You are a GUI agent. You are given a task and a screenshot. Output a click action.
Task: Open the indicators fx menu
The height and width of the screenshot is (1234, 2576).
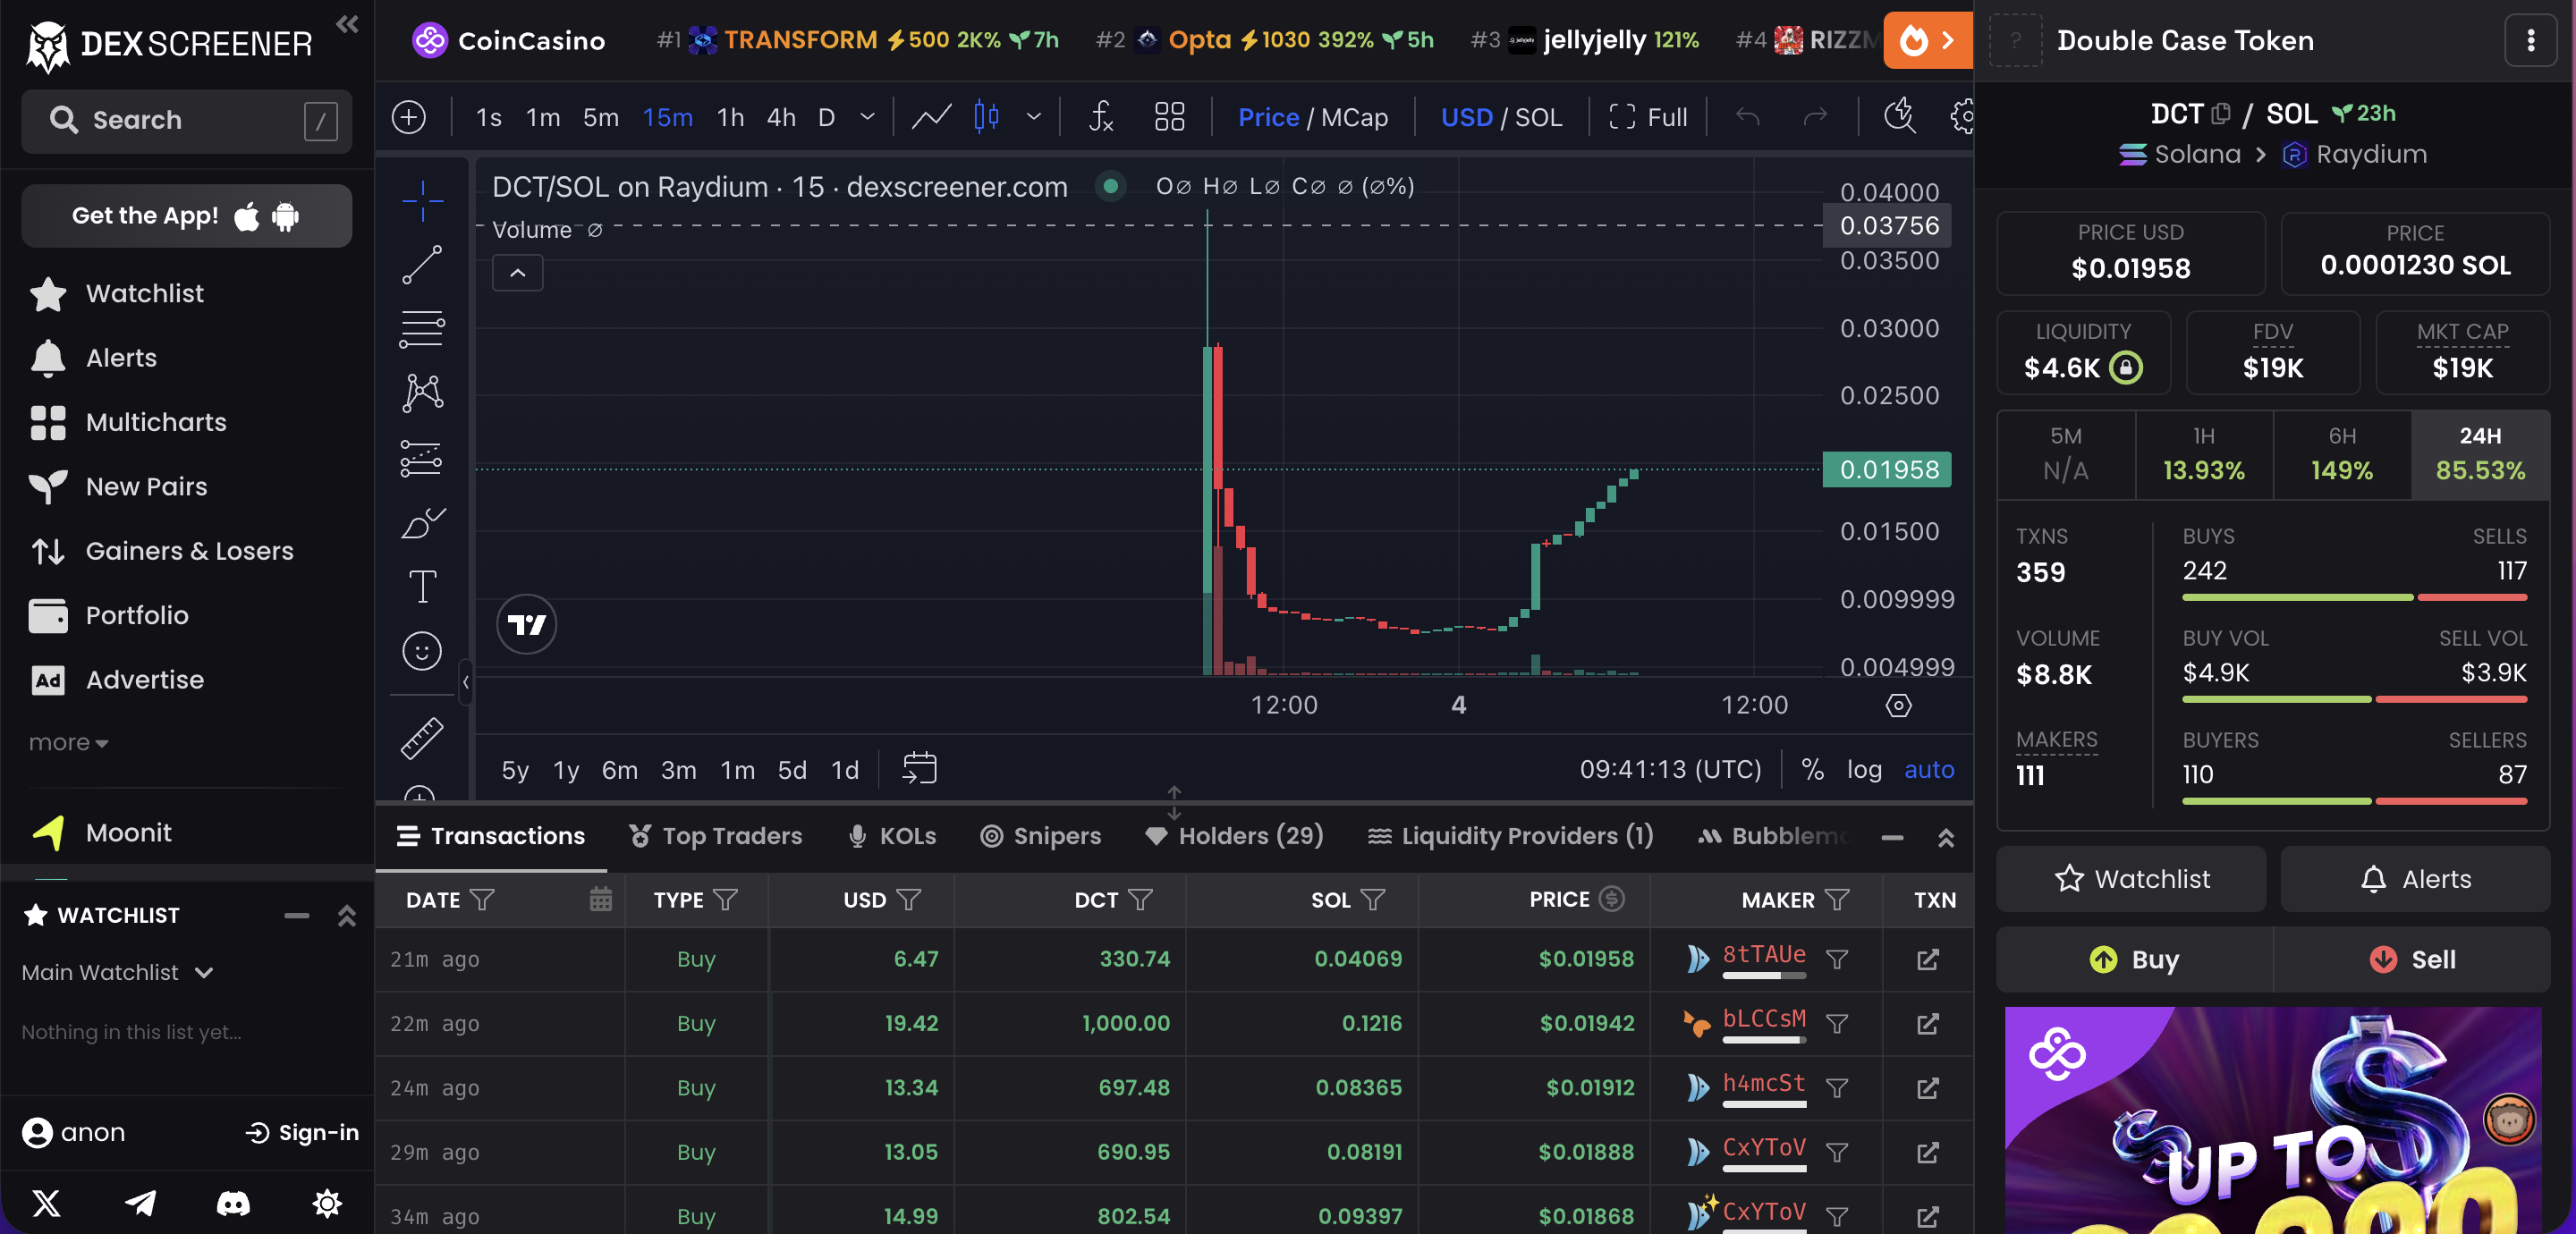tap(1100, 117)
